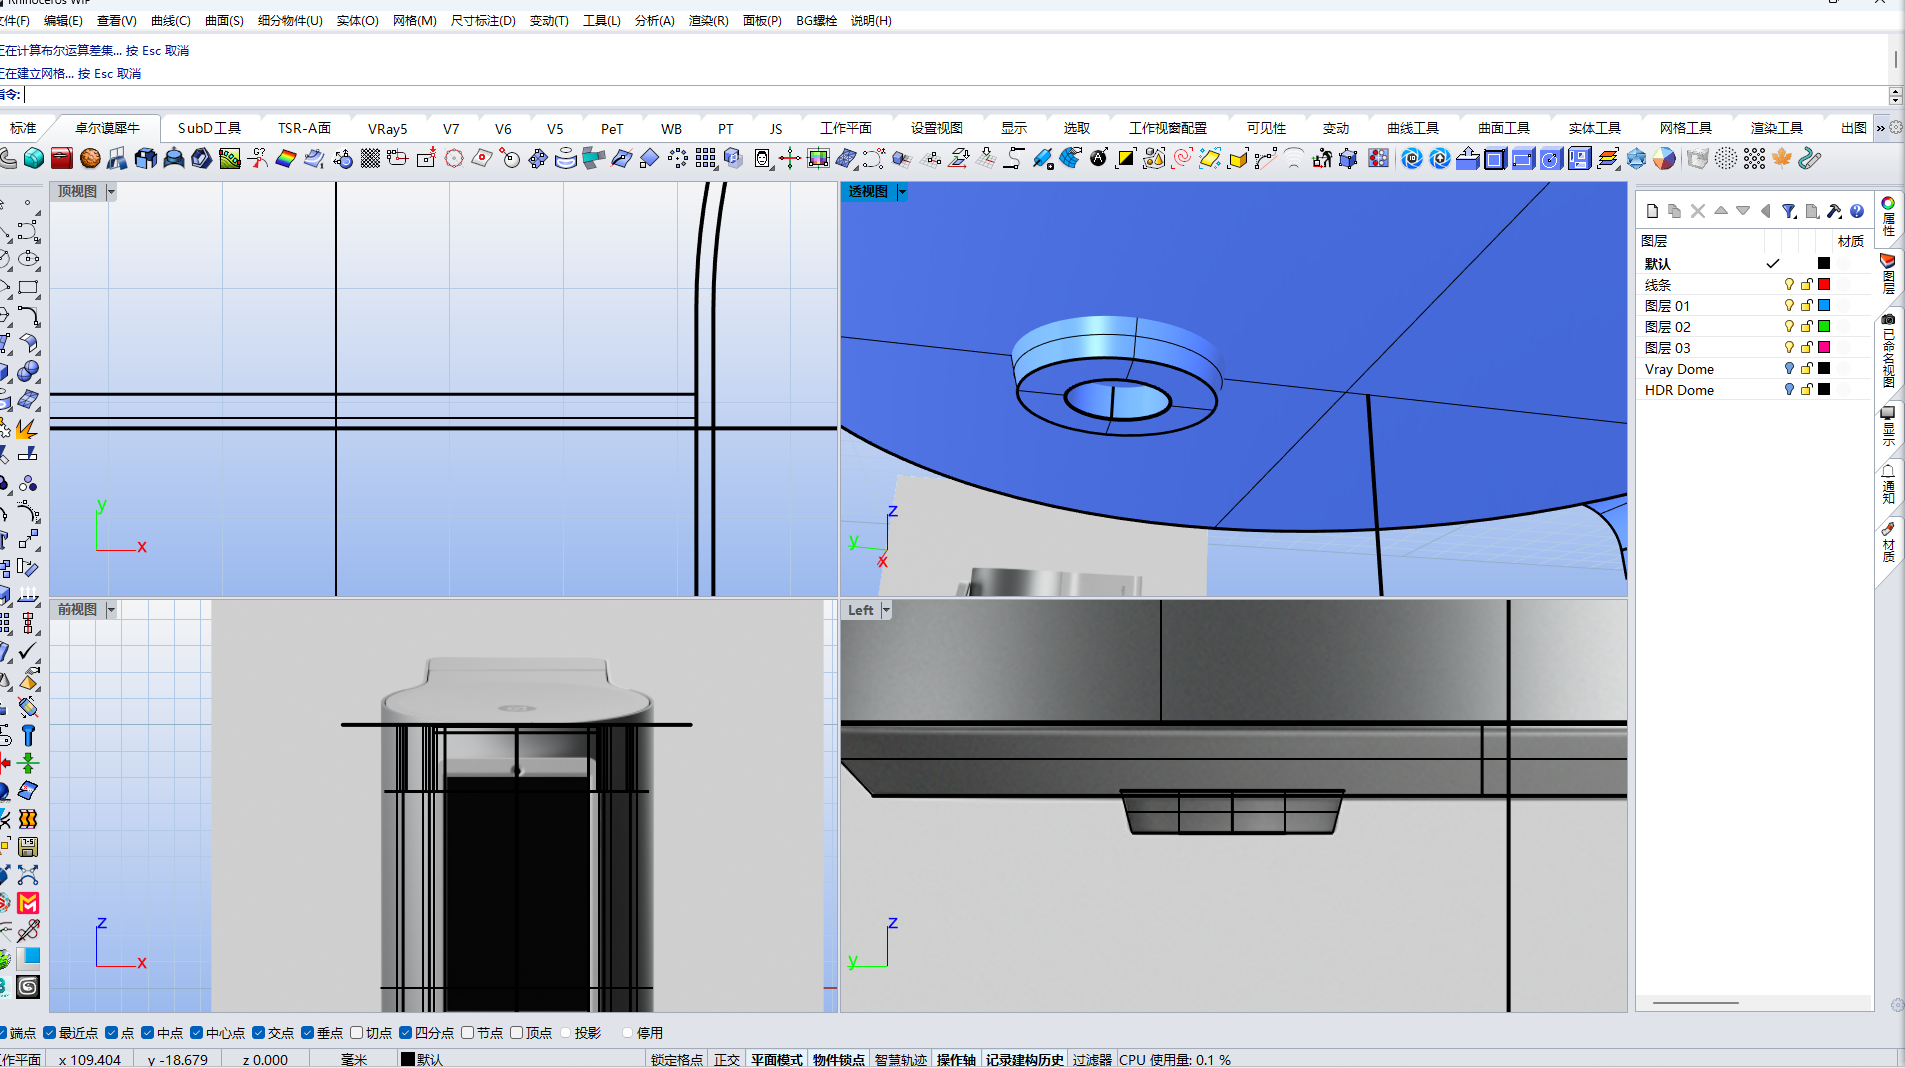Toggle 正交 mode in the status bar

727,1060
